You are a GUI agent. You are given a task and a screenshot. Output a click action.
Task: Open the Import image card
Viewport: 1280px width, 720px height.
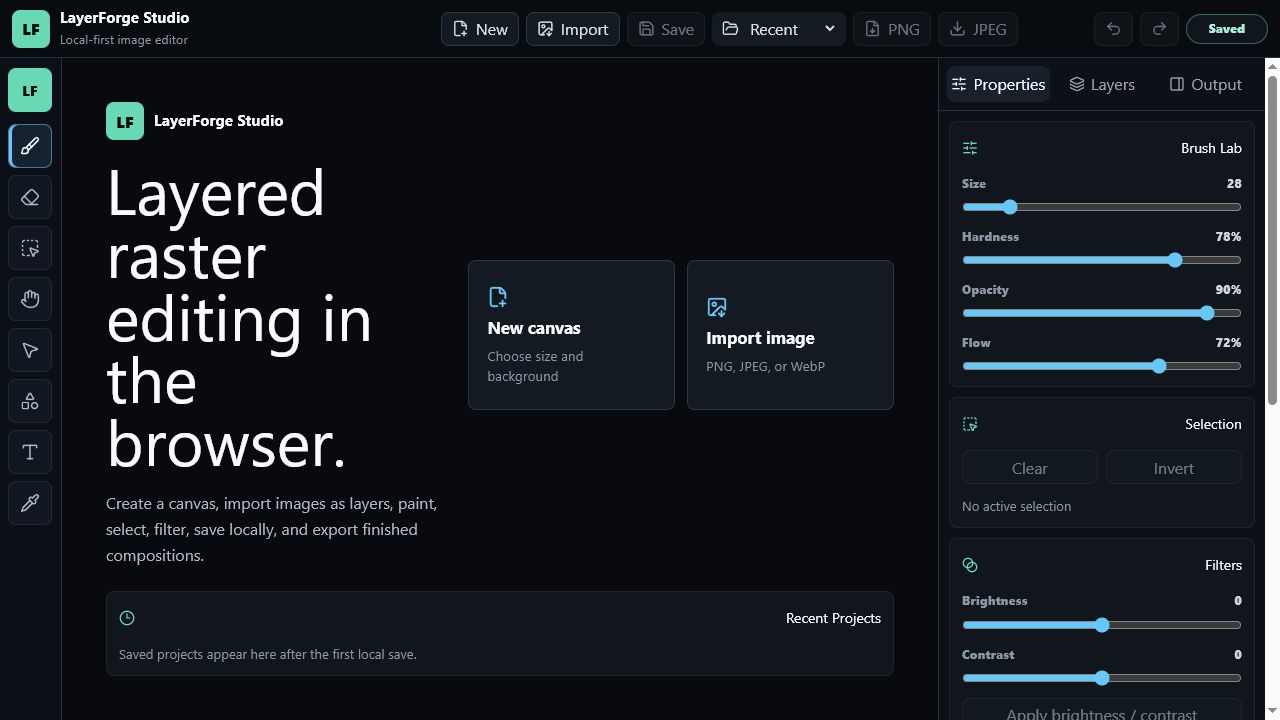pos(790,335)
